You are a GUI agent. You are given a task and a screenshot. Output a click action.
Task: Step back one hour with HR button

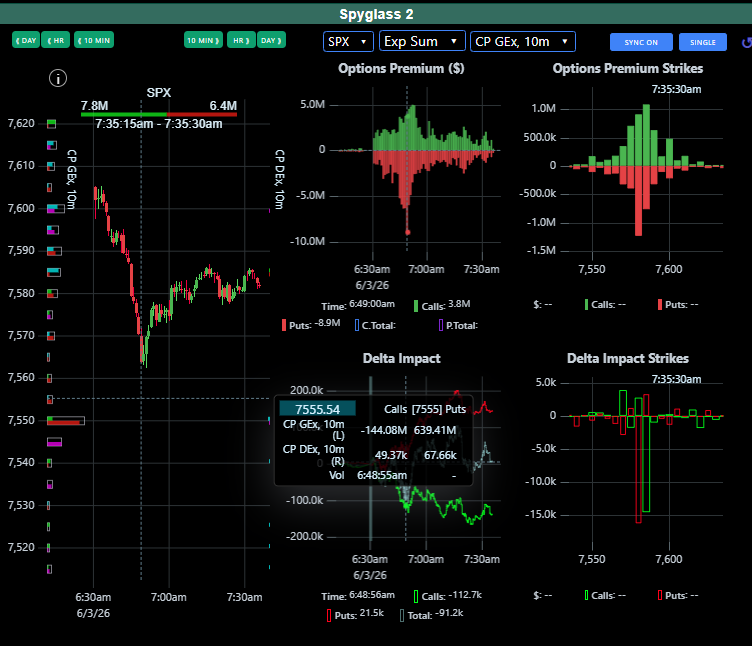(x=56, y=40)
